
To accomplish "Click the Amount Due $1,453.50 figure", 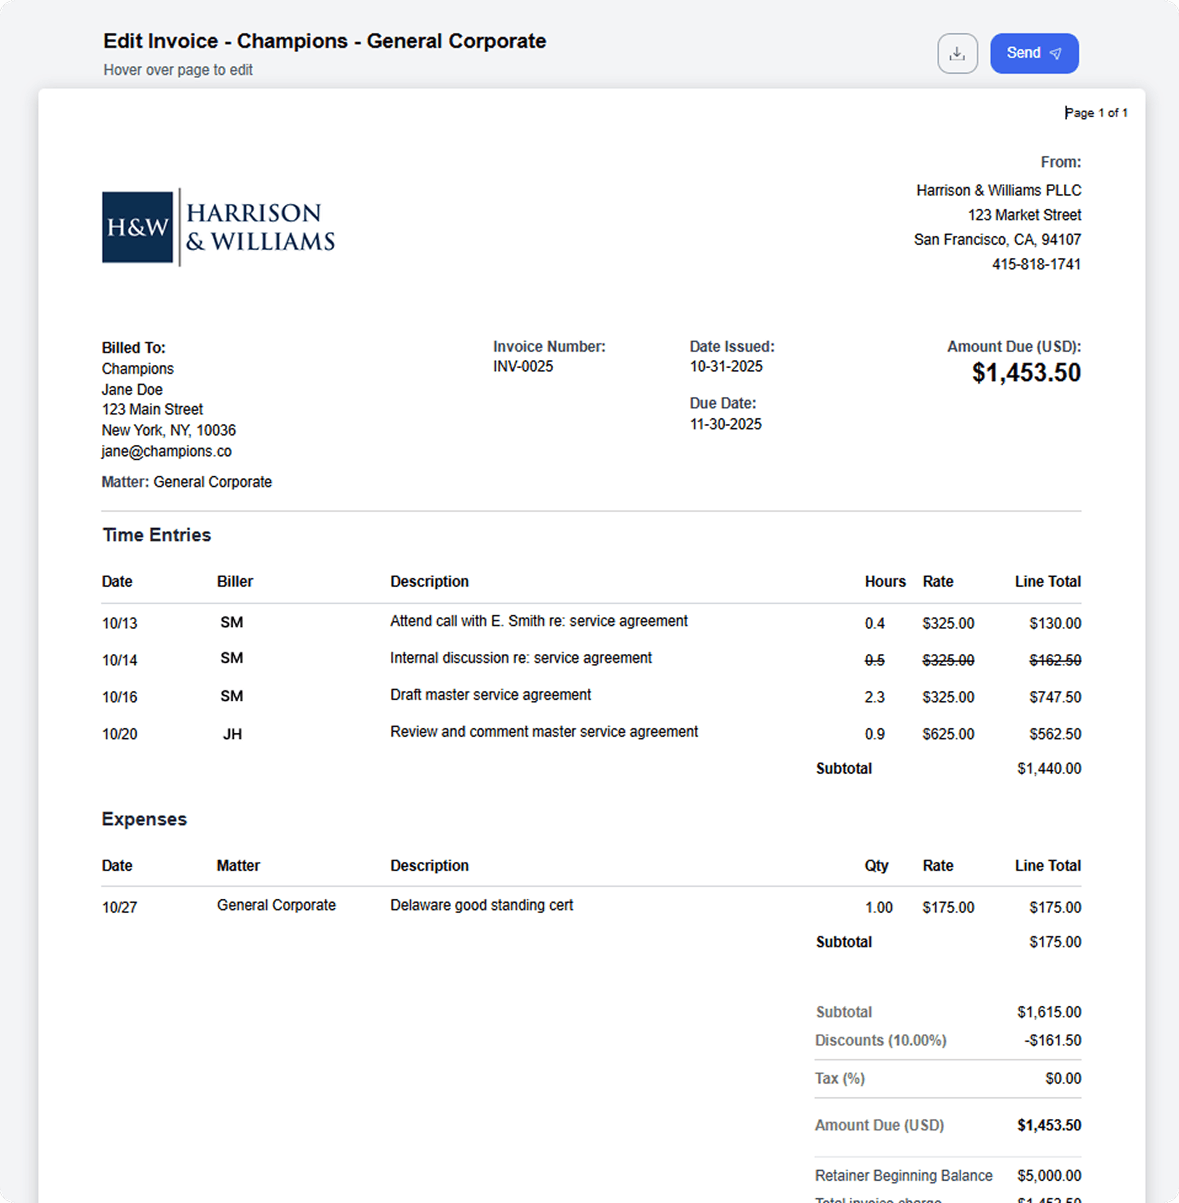I will [1026, 372].
